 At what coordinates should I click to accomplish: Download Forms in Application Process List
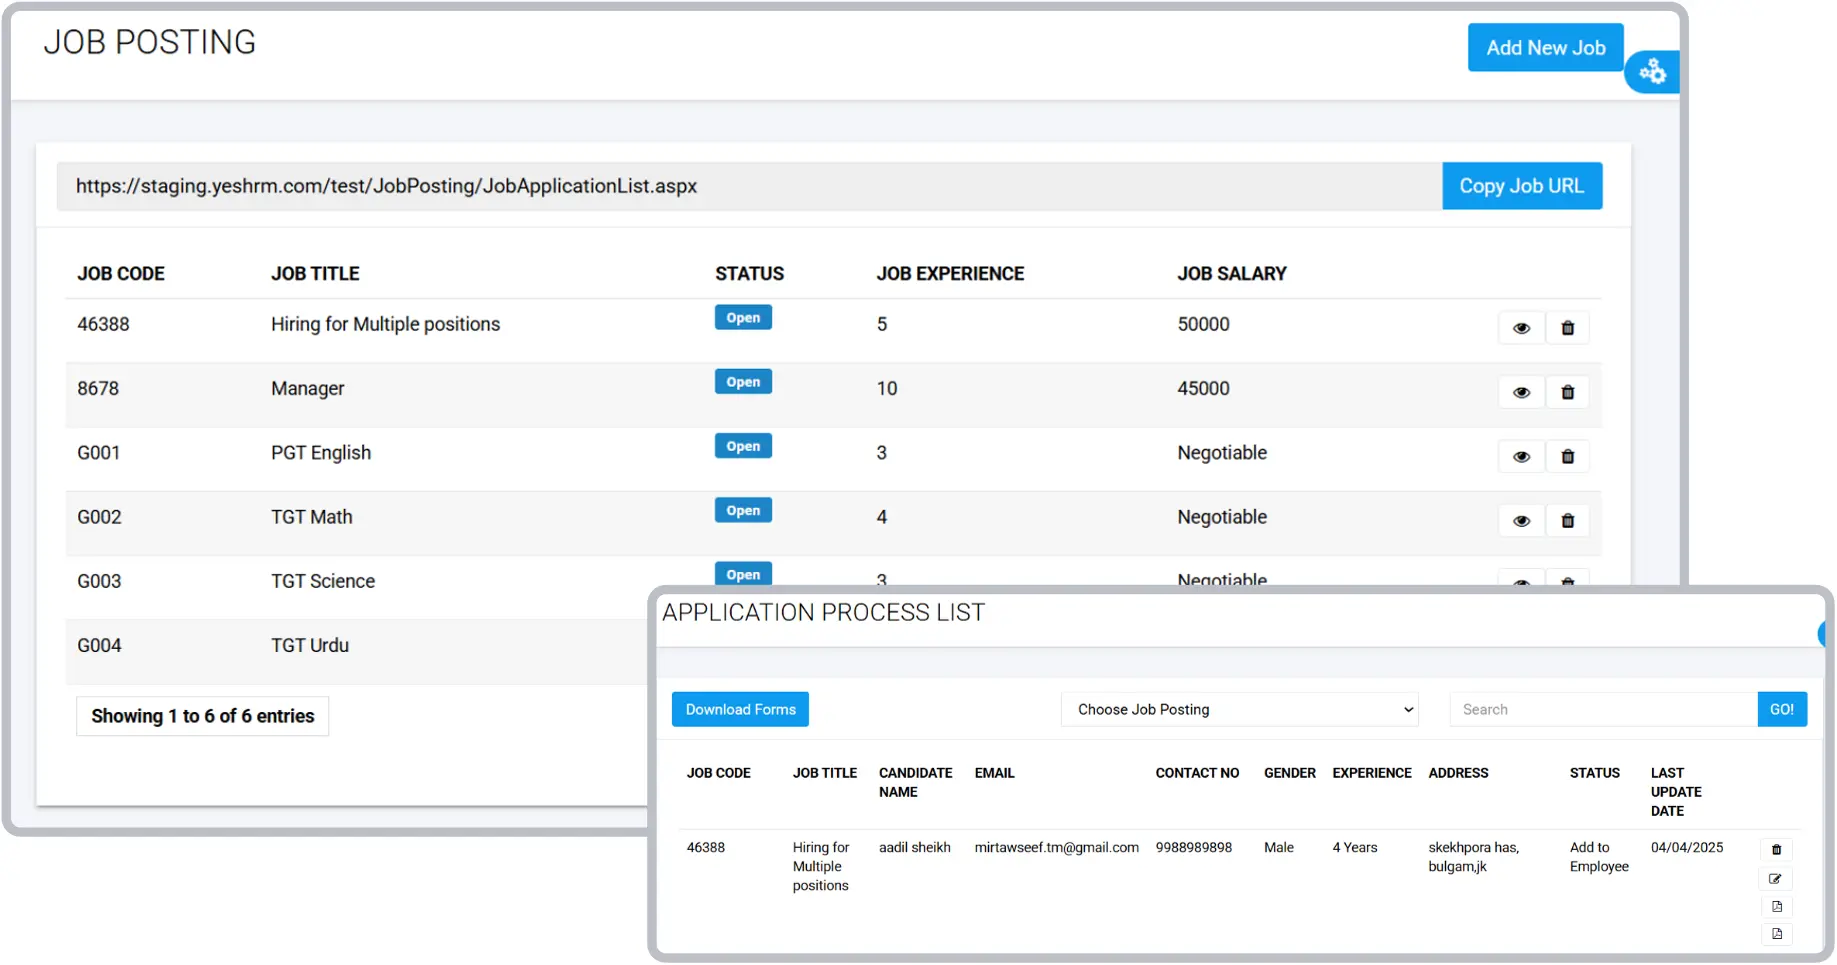point(740,709)
